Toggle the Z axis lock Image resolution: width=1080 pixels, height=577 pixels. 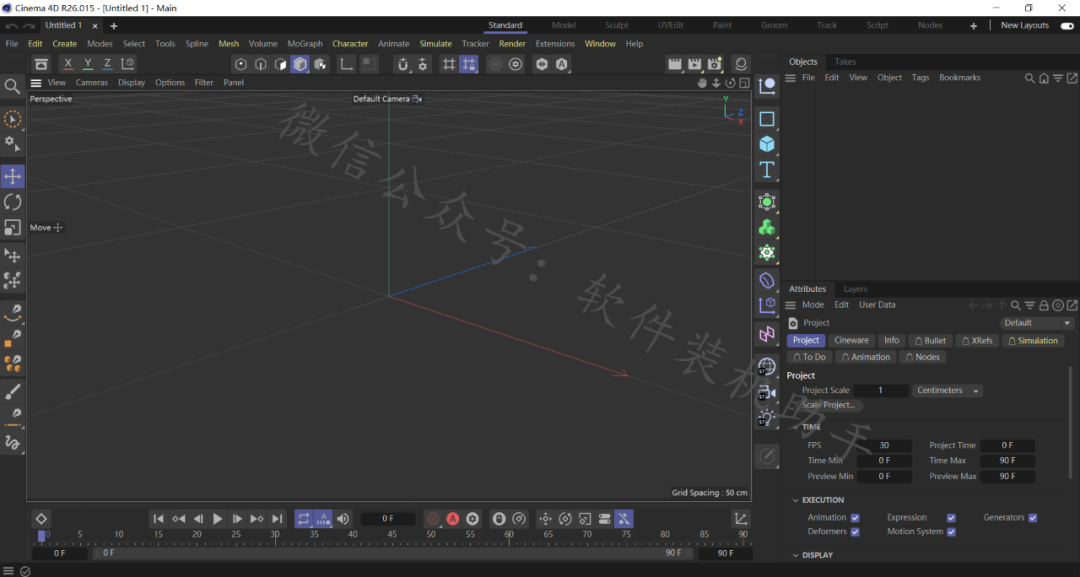[107, 63]
